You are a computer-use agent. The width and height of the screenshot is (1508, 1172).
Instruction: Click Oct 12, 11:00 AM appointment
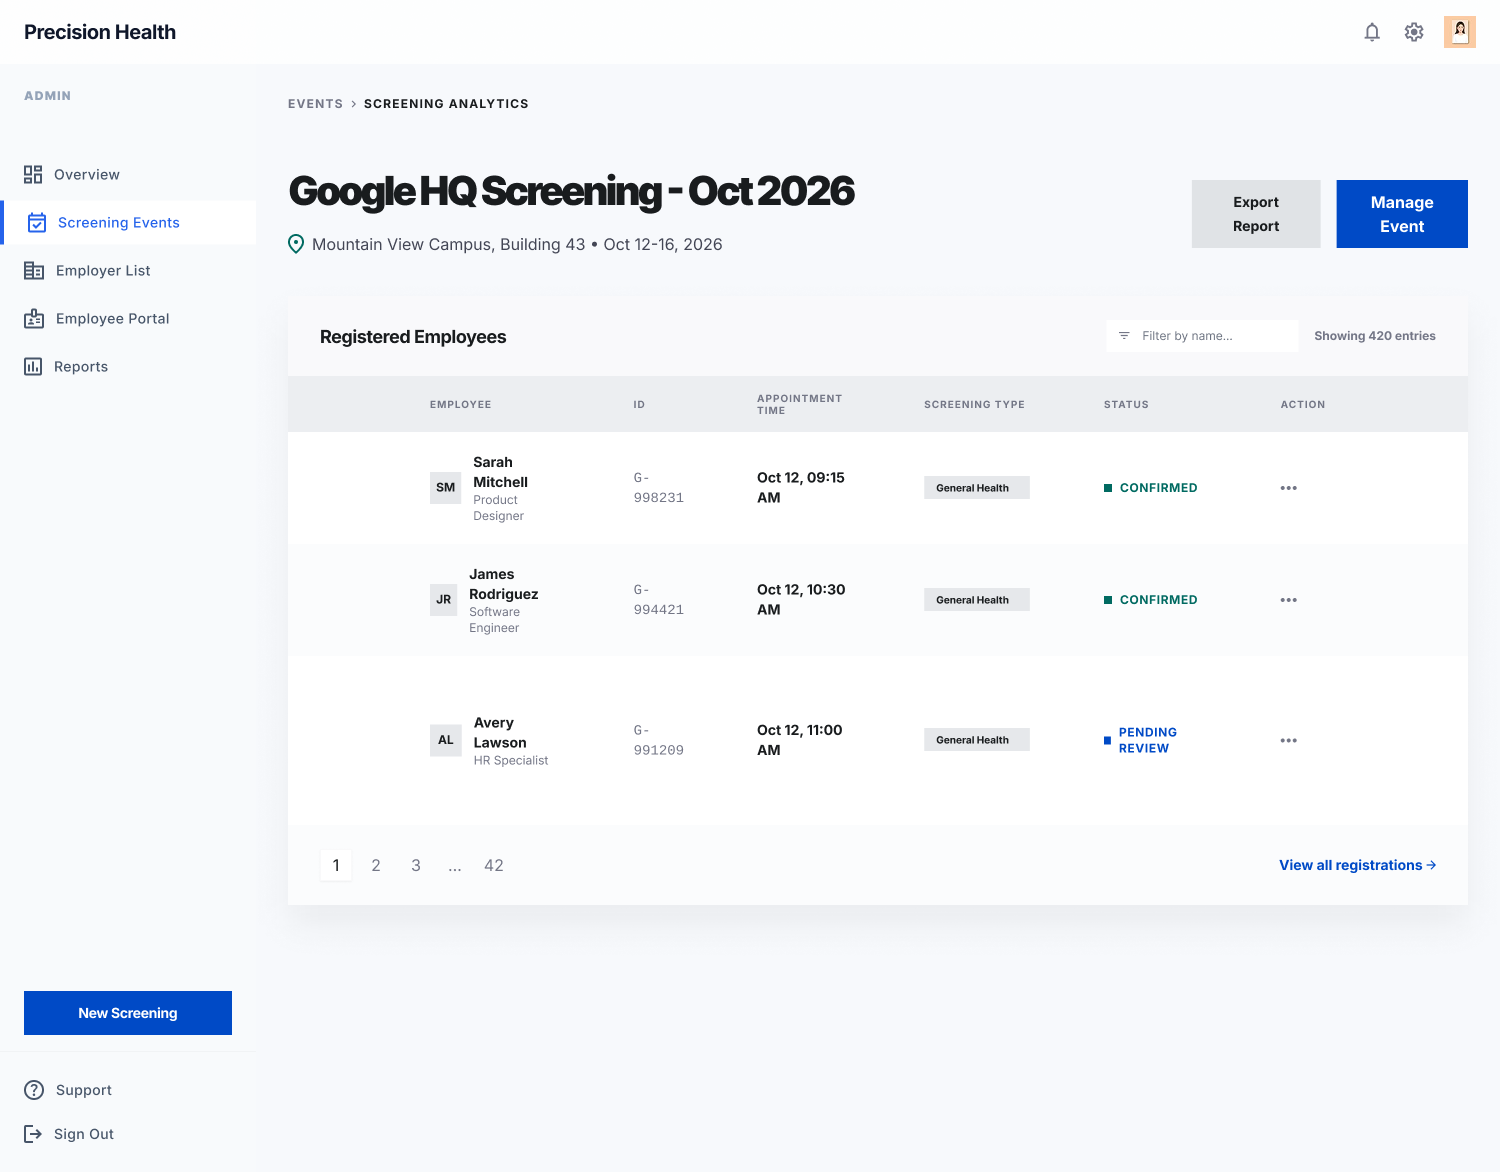[x=799, y=740]
